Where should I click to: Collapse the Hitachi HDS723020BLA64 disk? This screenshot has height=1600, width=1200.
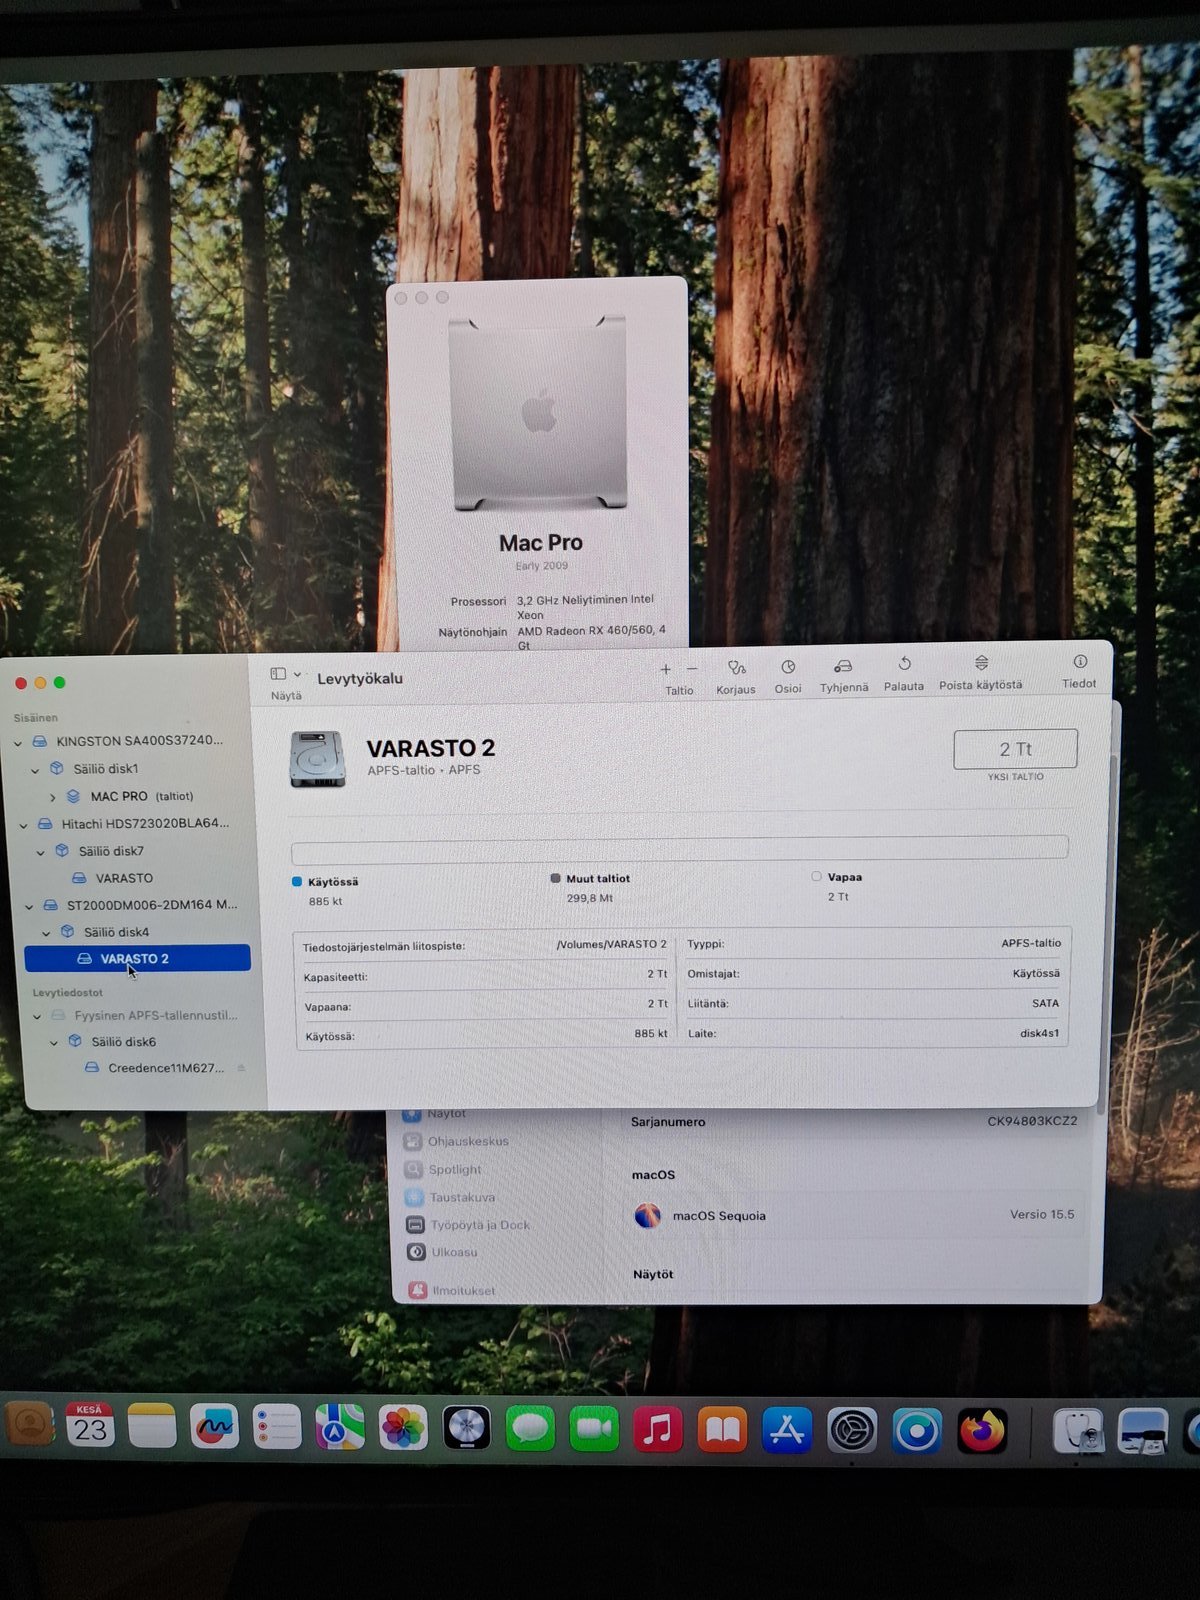coord(24,825)
